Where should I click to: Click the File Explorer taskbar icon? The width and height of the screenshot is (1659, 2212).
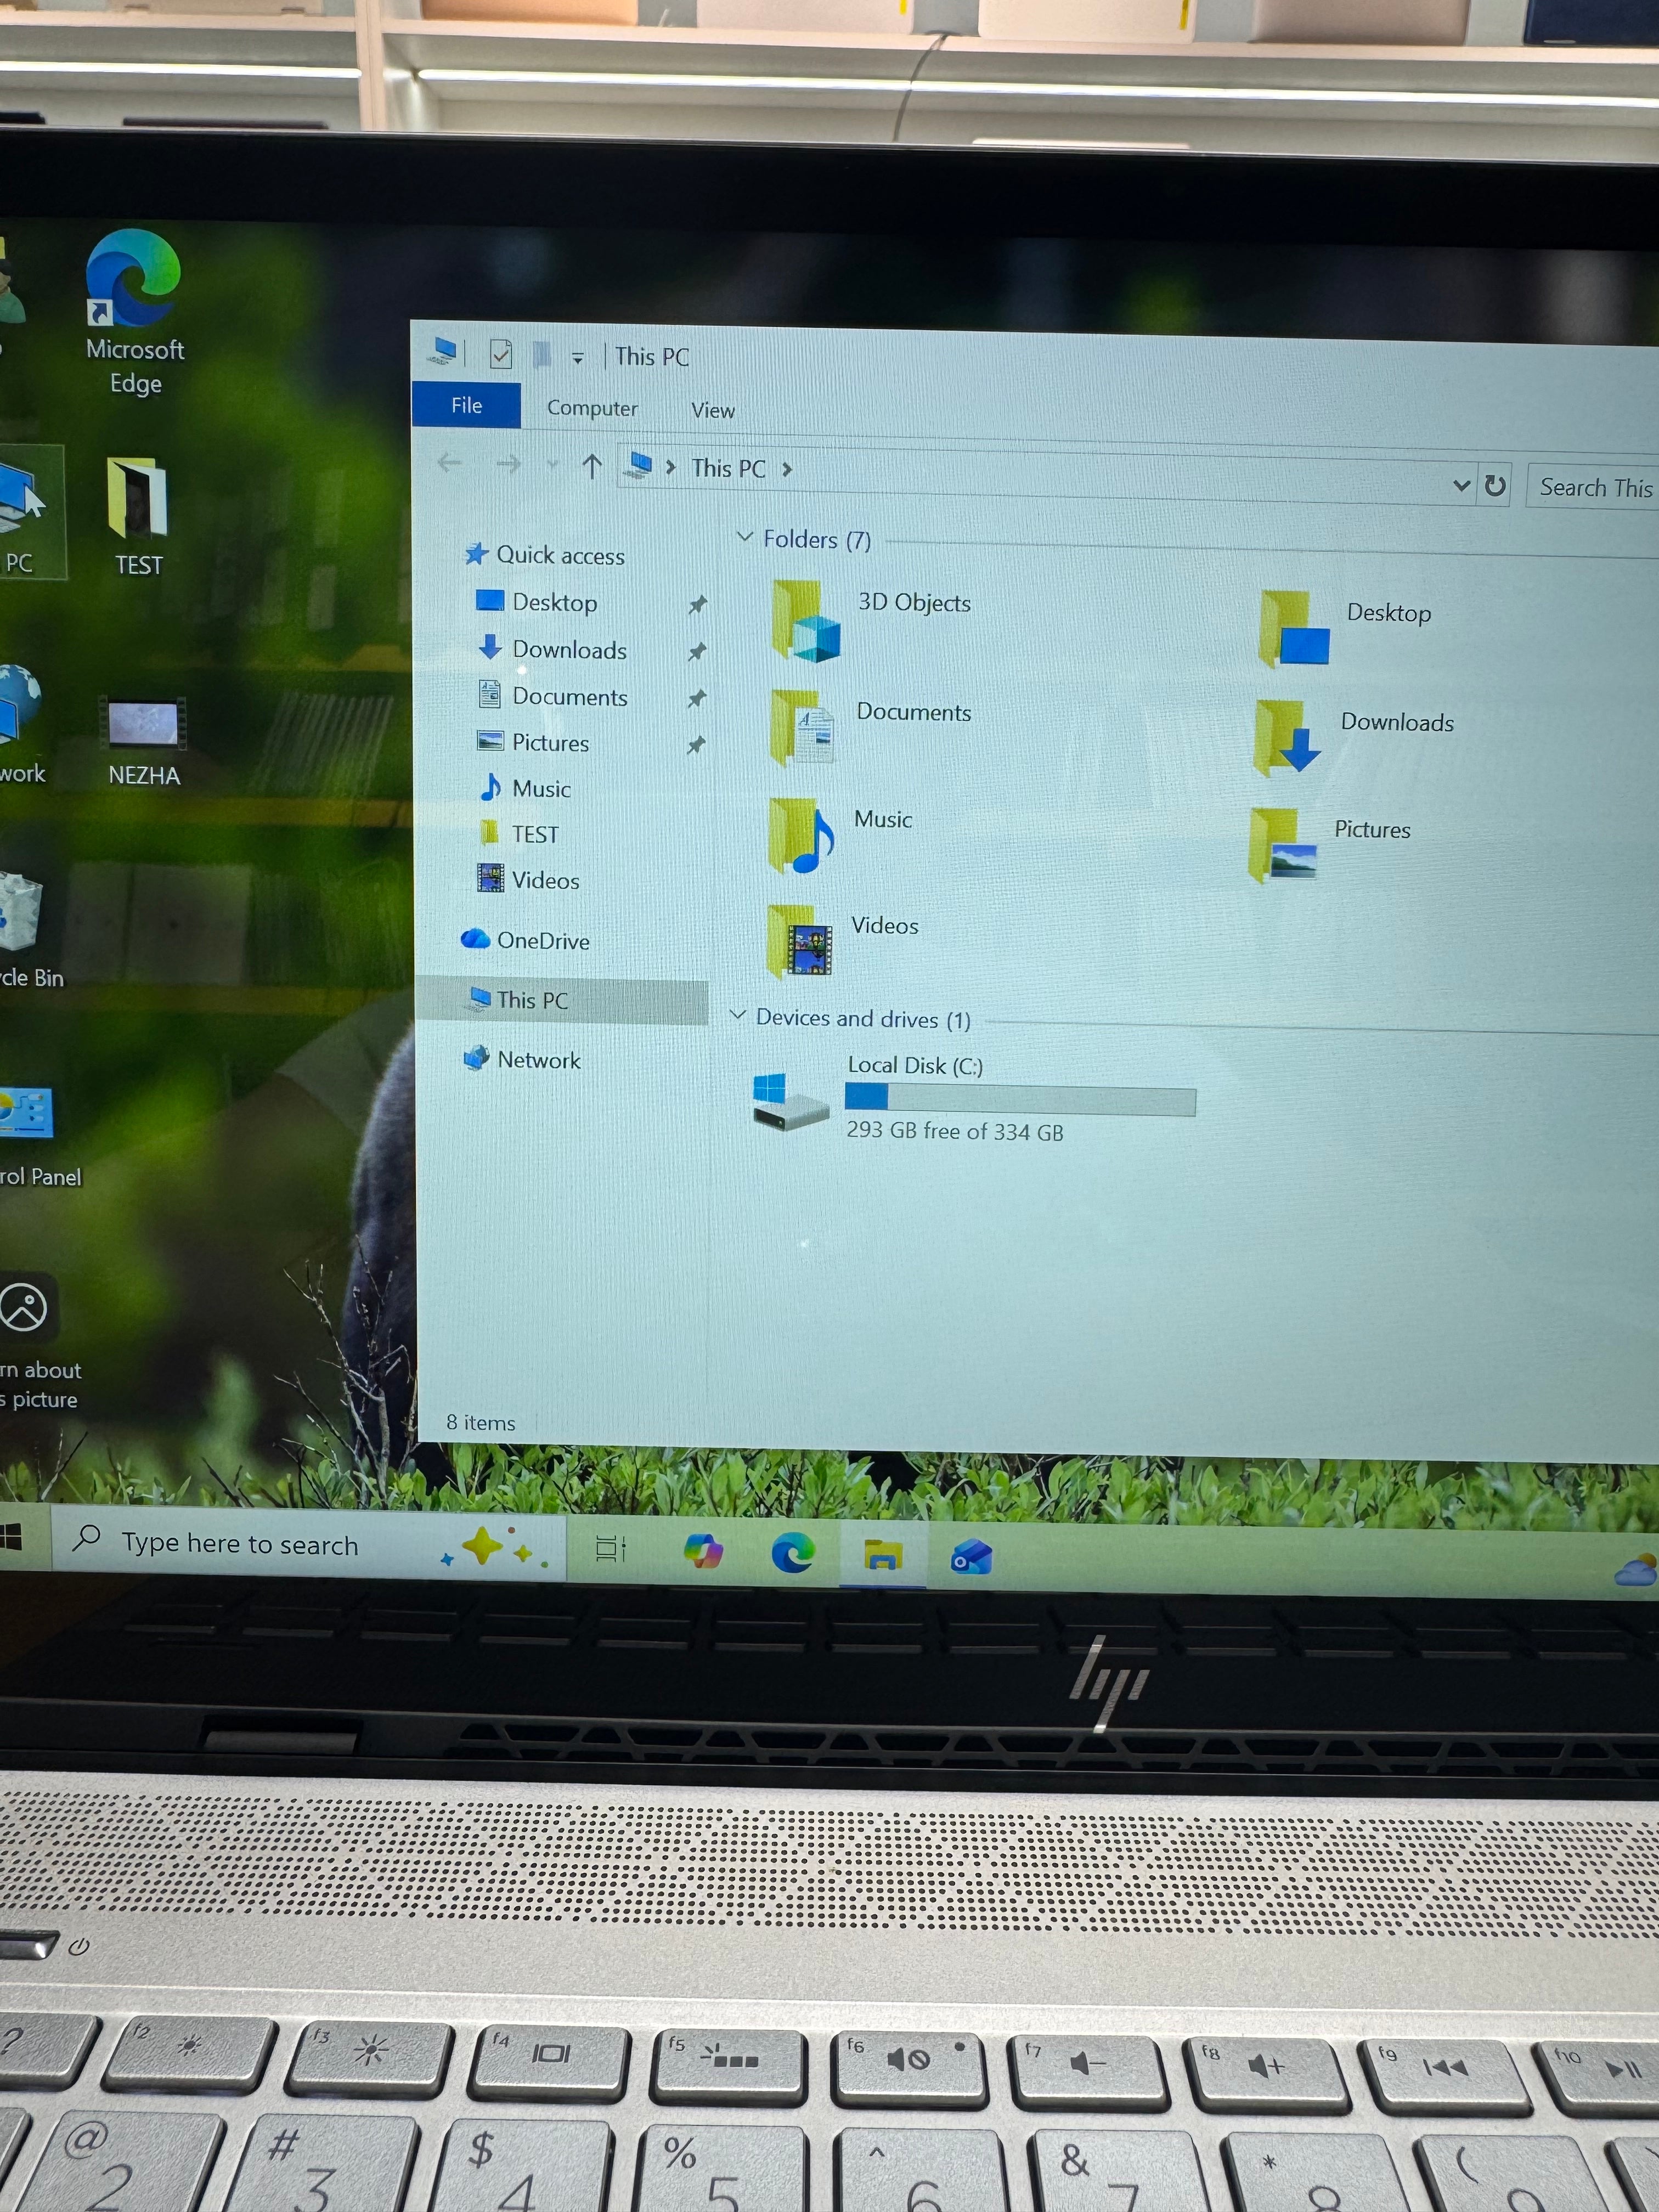[883, 1555]
